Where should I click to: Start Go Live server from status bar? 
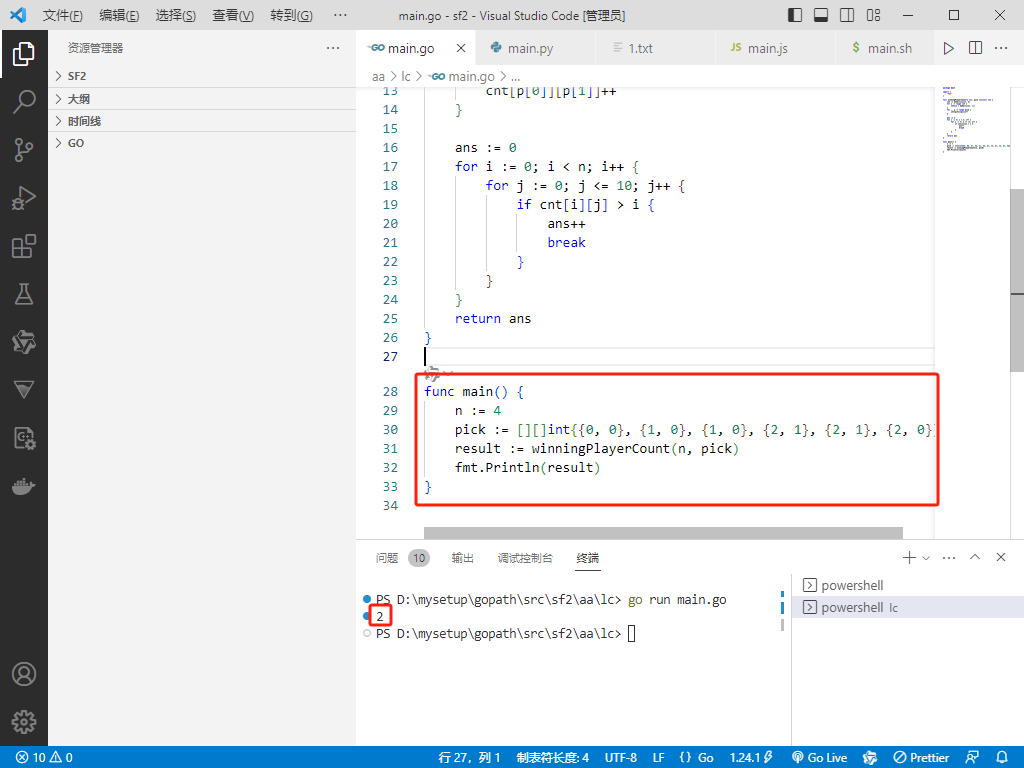tap(819, 758)
